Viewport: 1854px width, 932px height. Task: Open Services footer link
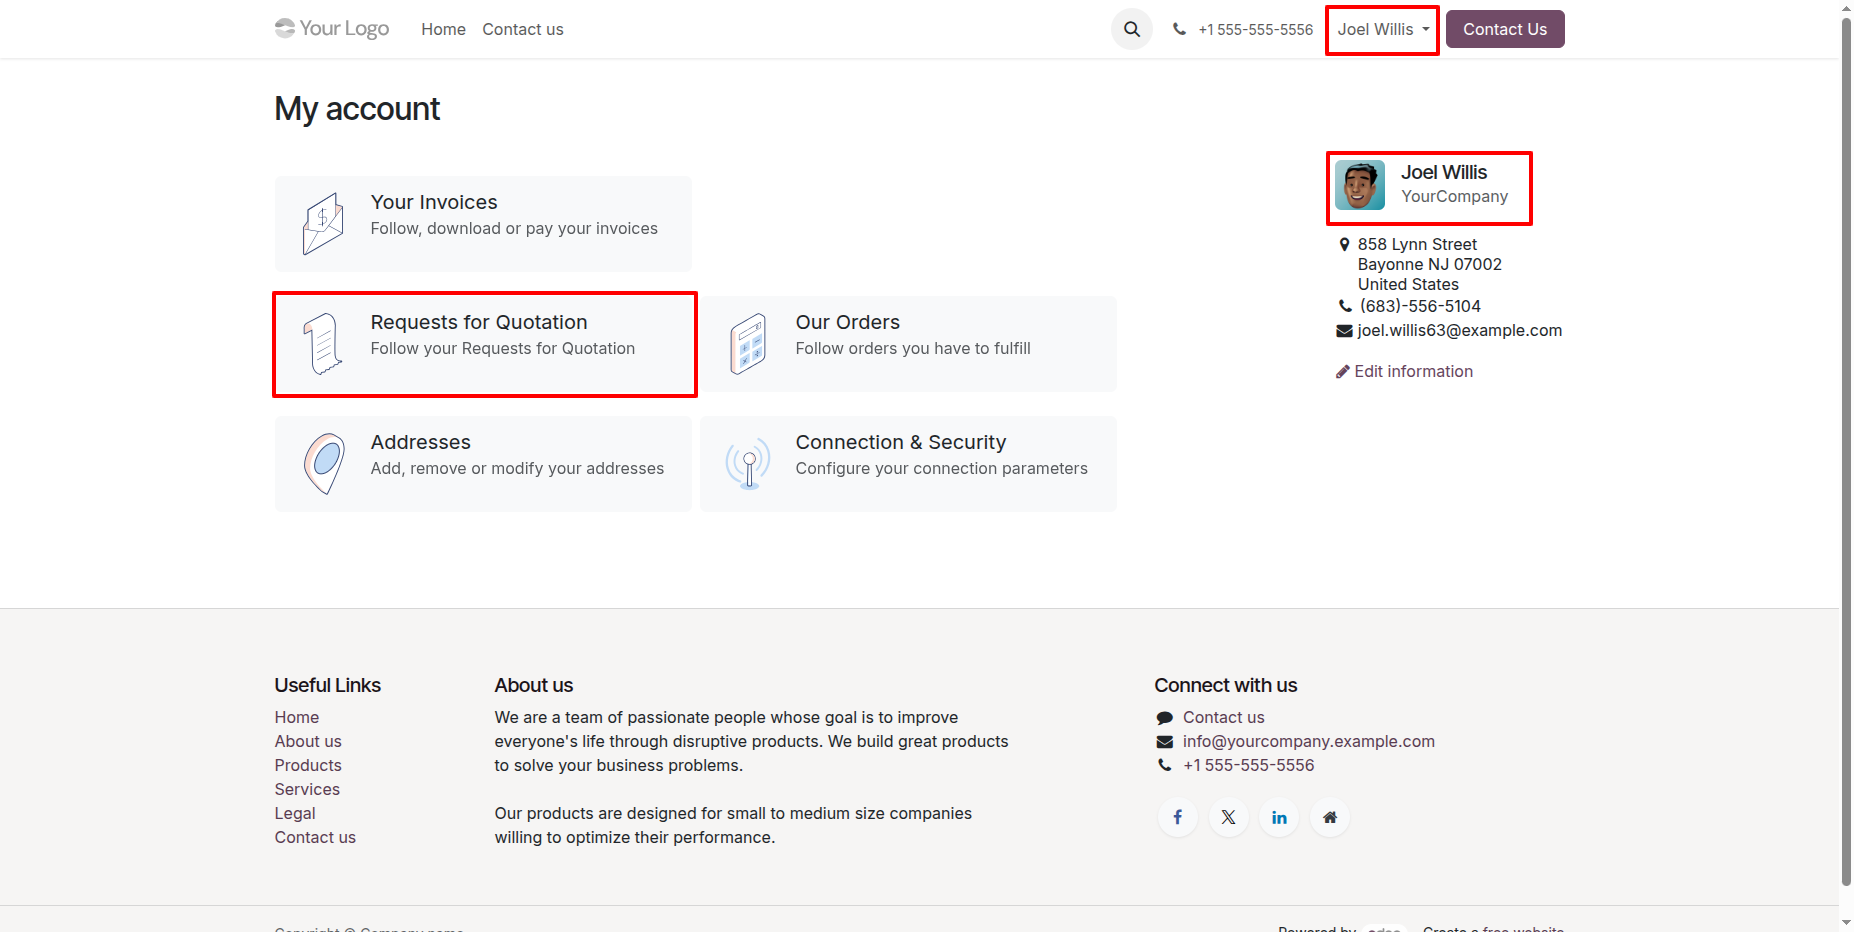(x=307, y=789)
